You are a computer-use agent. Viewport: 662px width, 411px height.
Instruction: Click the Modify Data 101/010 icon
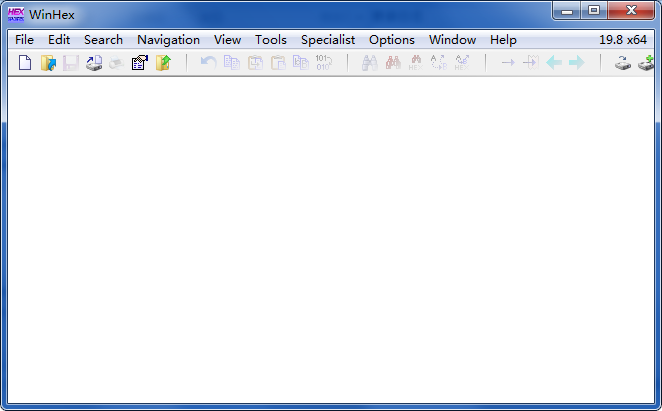pyautogui.click(x=324, y=63)
